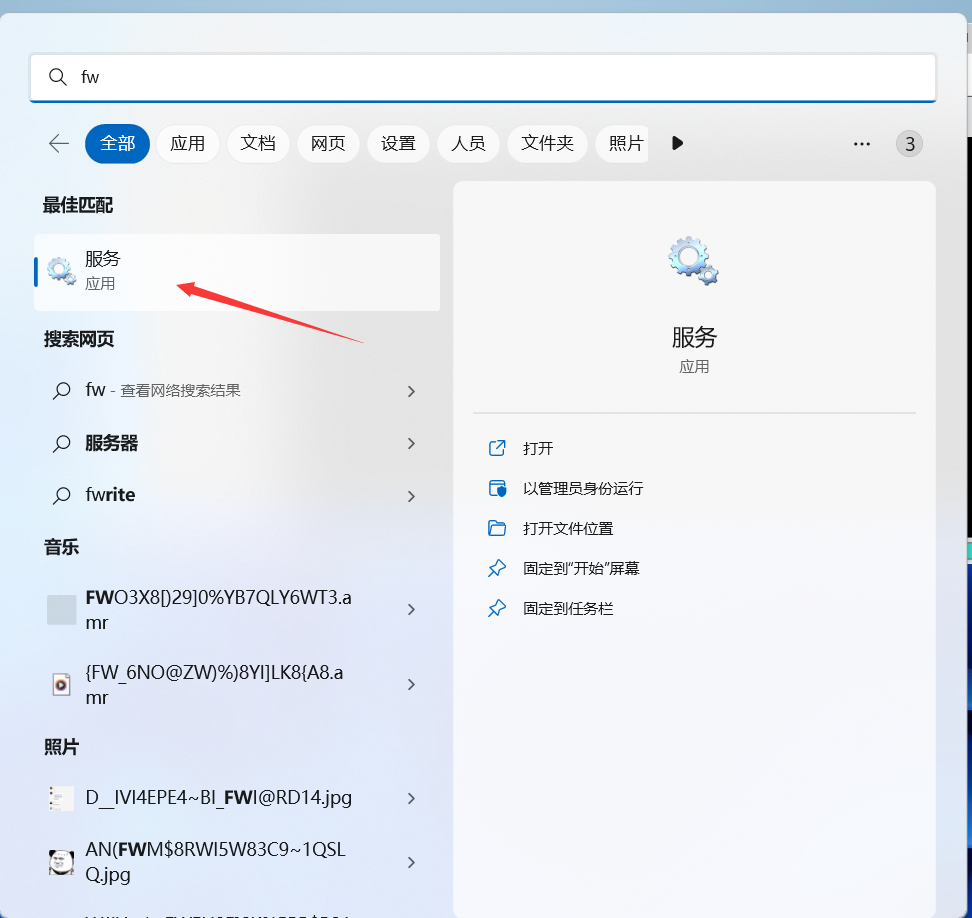Search the web for 服务器
Screen dimensions: 972x918
pyautogui.click(x=237, y=443)
